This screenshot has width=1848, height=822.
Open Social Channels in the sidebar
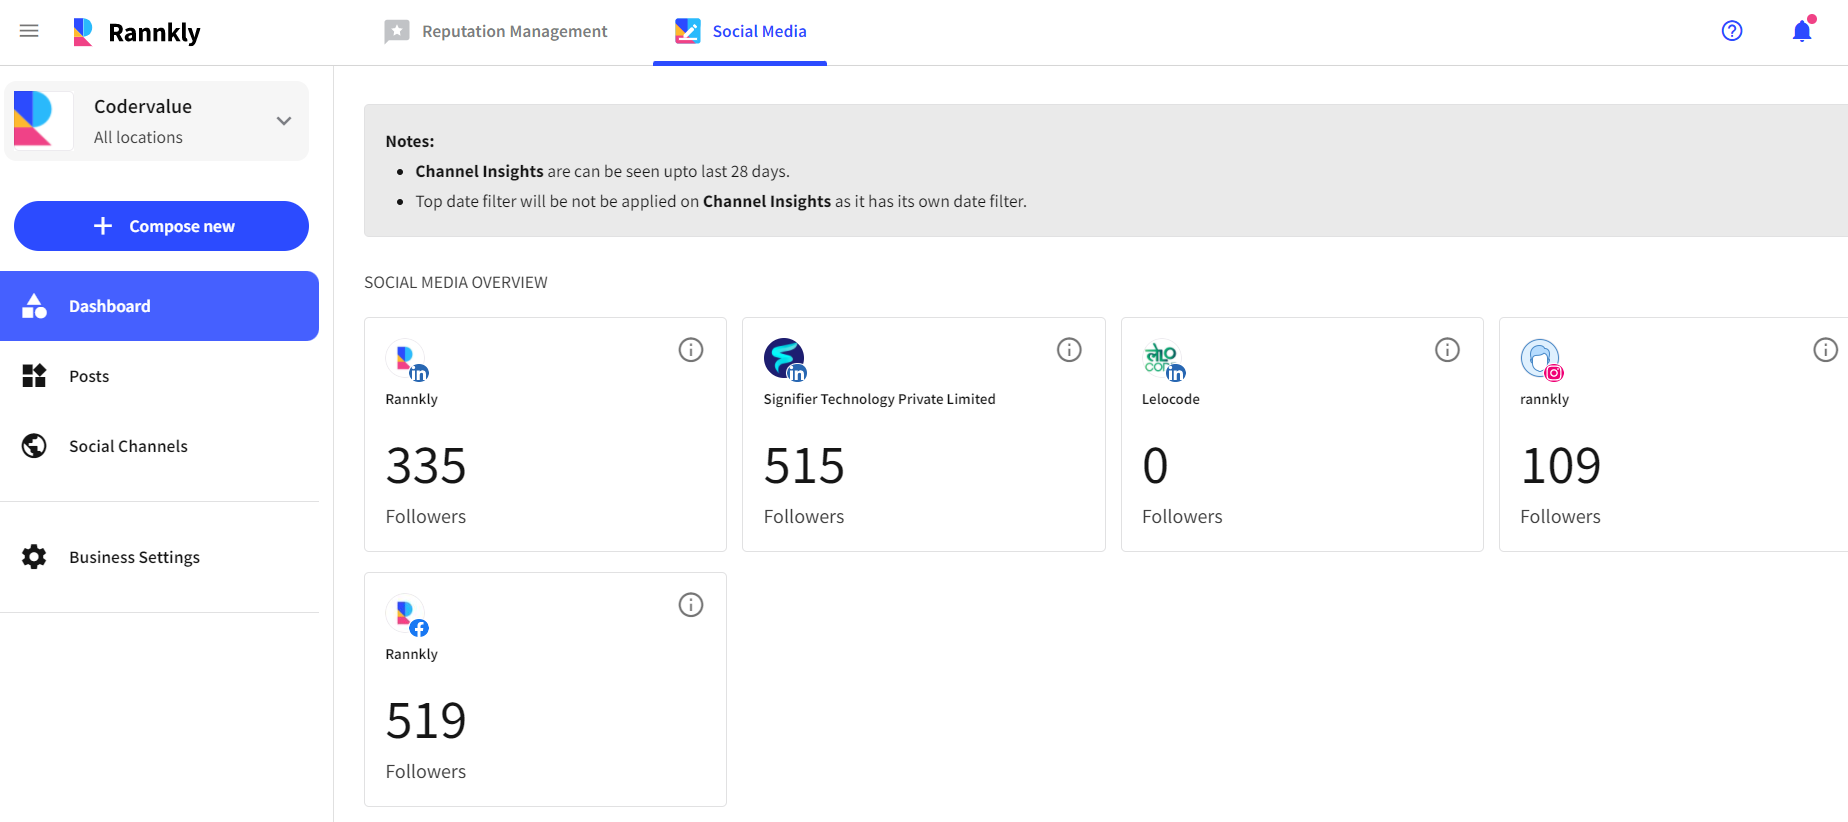pyautogui.click(x=159, y=446)
